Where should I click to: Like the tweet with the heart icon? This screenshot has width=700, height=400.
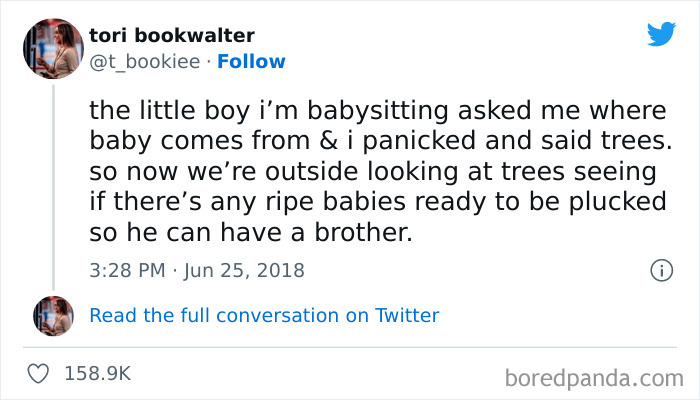41,374
